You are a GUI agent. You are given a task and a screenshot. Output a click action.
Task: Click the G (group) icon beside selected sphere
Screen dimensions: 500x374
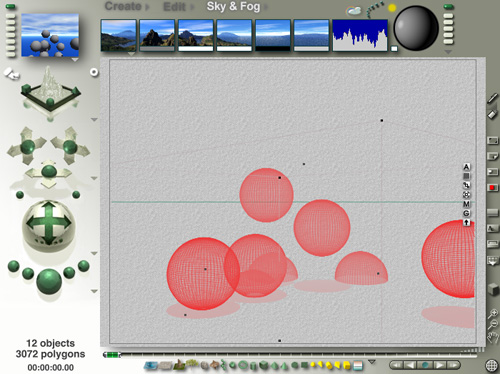(x=466, y=213)
